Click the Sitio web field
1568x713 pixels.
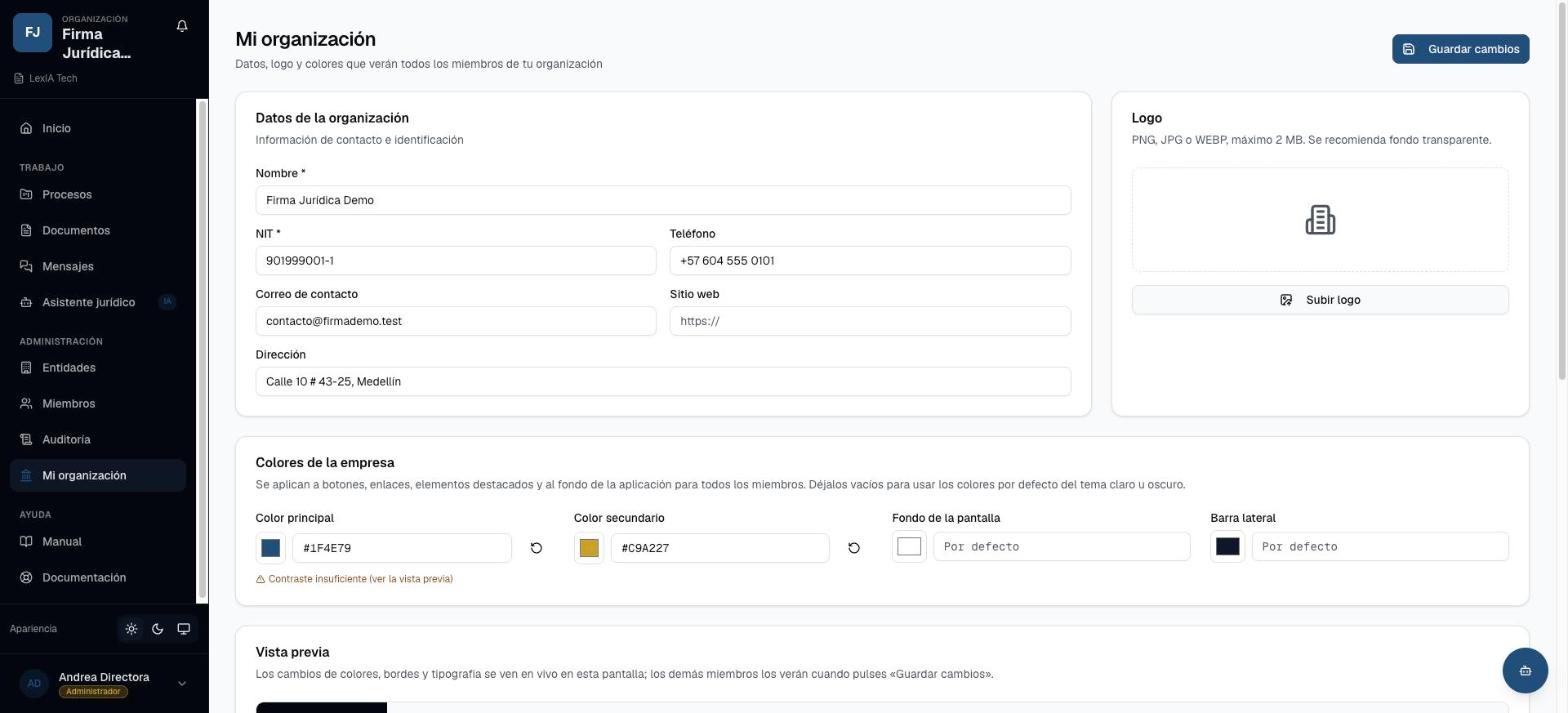870,321
